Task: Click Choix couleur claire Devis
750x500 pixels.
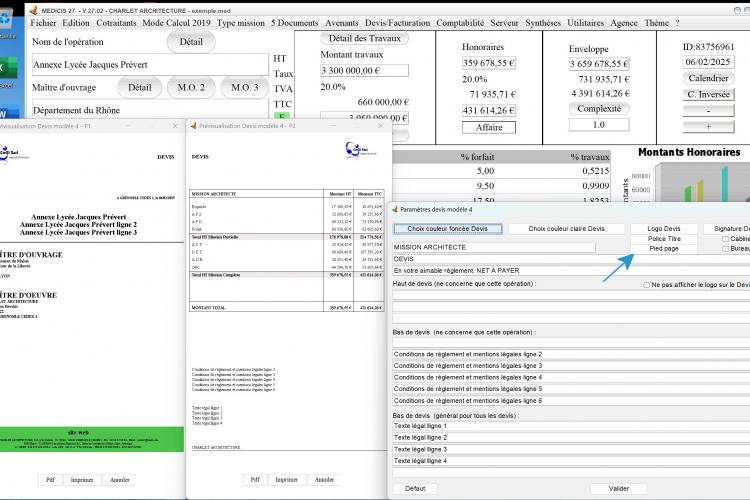Action: click(566, 229)
